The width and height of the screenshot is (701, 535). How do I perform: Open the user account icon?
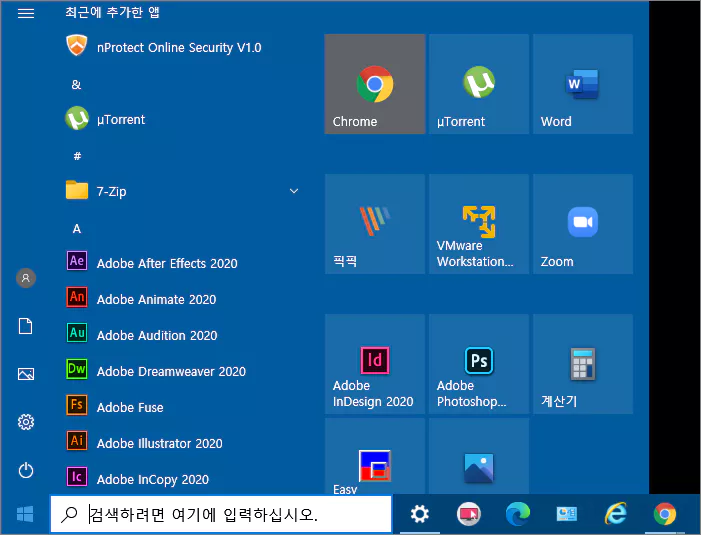coord(26,278)
